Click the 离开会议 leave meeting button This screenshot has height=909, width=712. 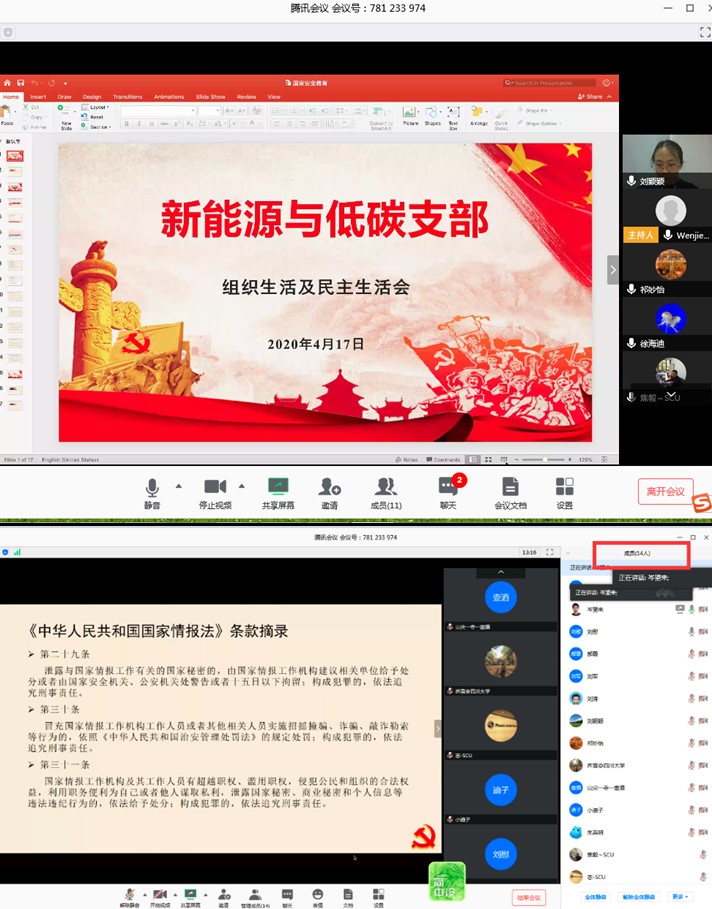tap(665, 491)
